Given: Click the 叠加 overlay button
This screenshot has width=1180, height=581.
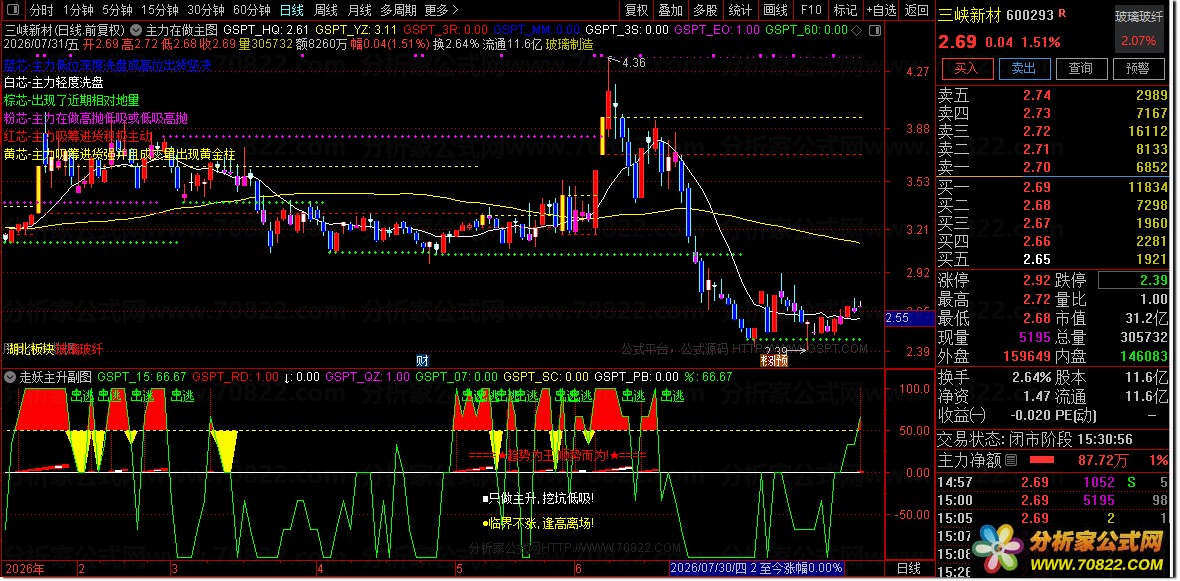Looking at the screenshot, I should click(671, 11).
